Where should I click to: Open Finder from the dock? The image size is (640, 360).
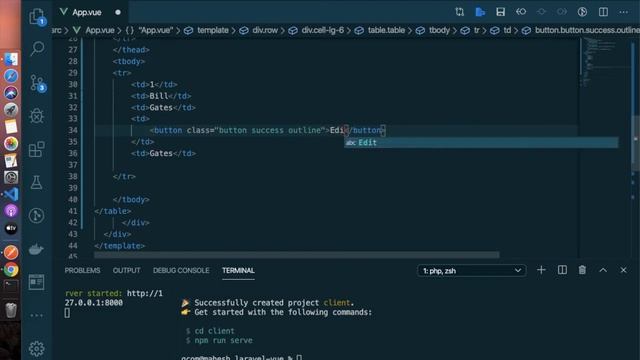(x=11, y=59)
